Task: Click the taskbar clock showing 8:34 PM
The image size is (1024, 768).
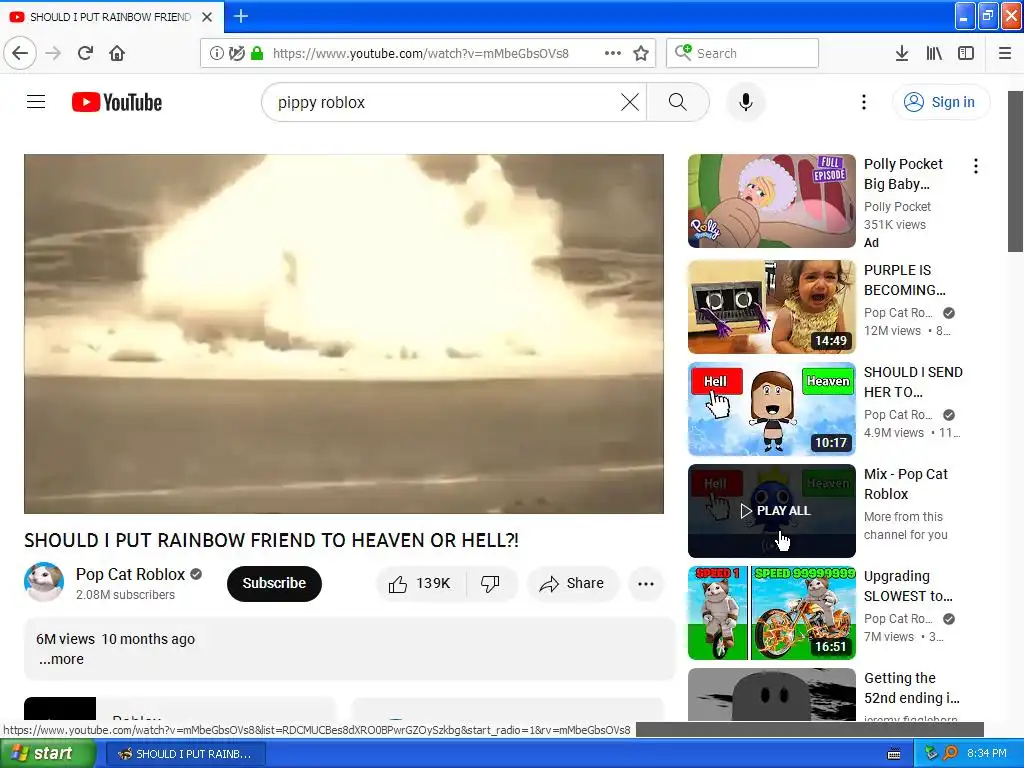Action: [x=987, y=753]
